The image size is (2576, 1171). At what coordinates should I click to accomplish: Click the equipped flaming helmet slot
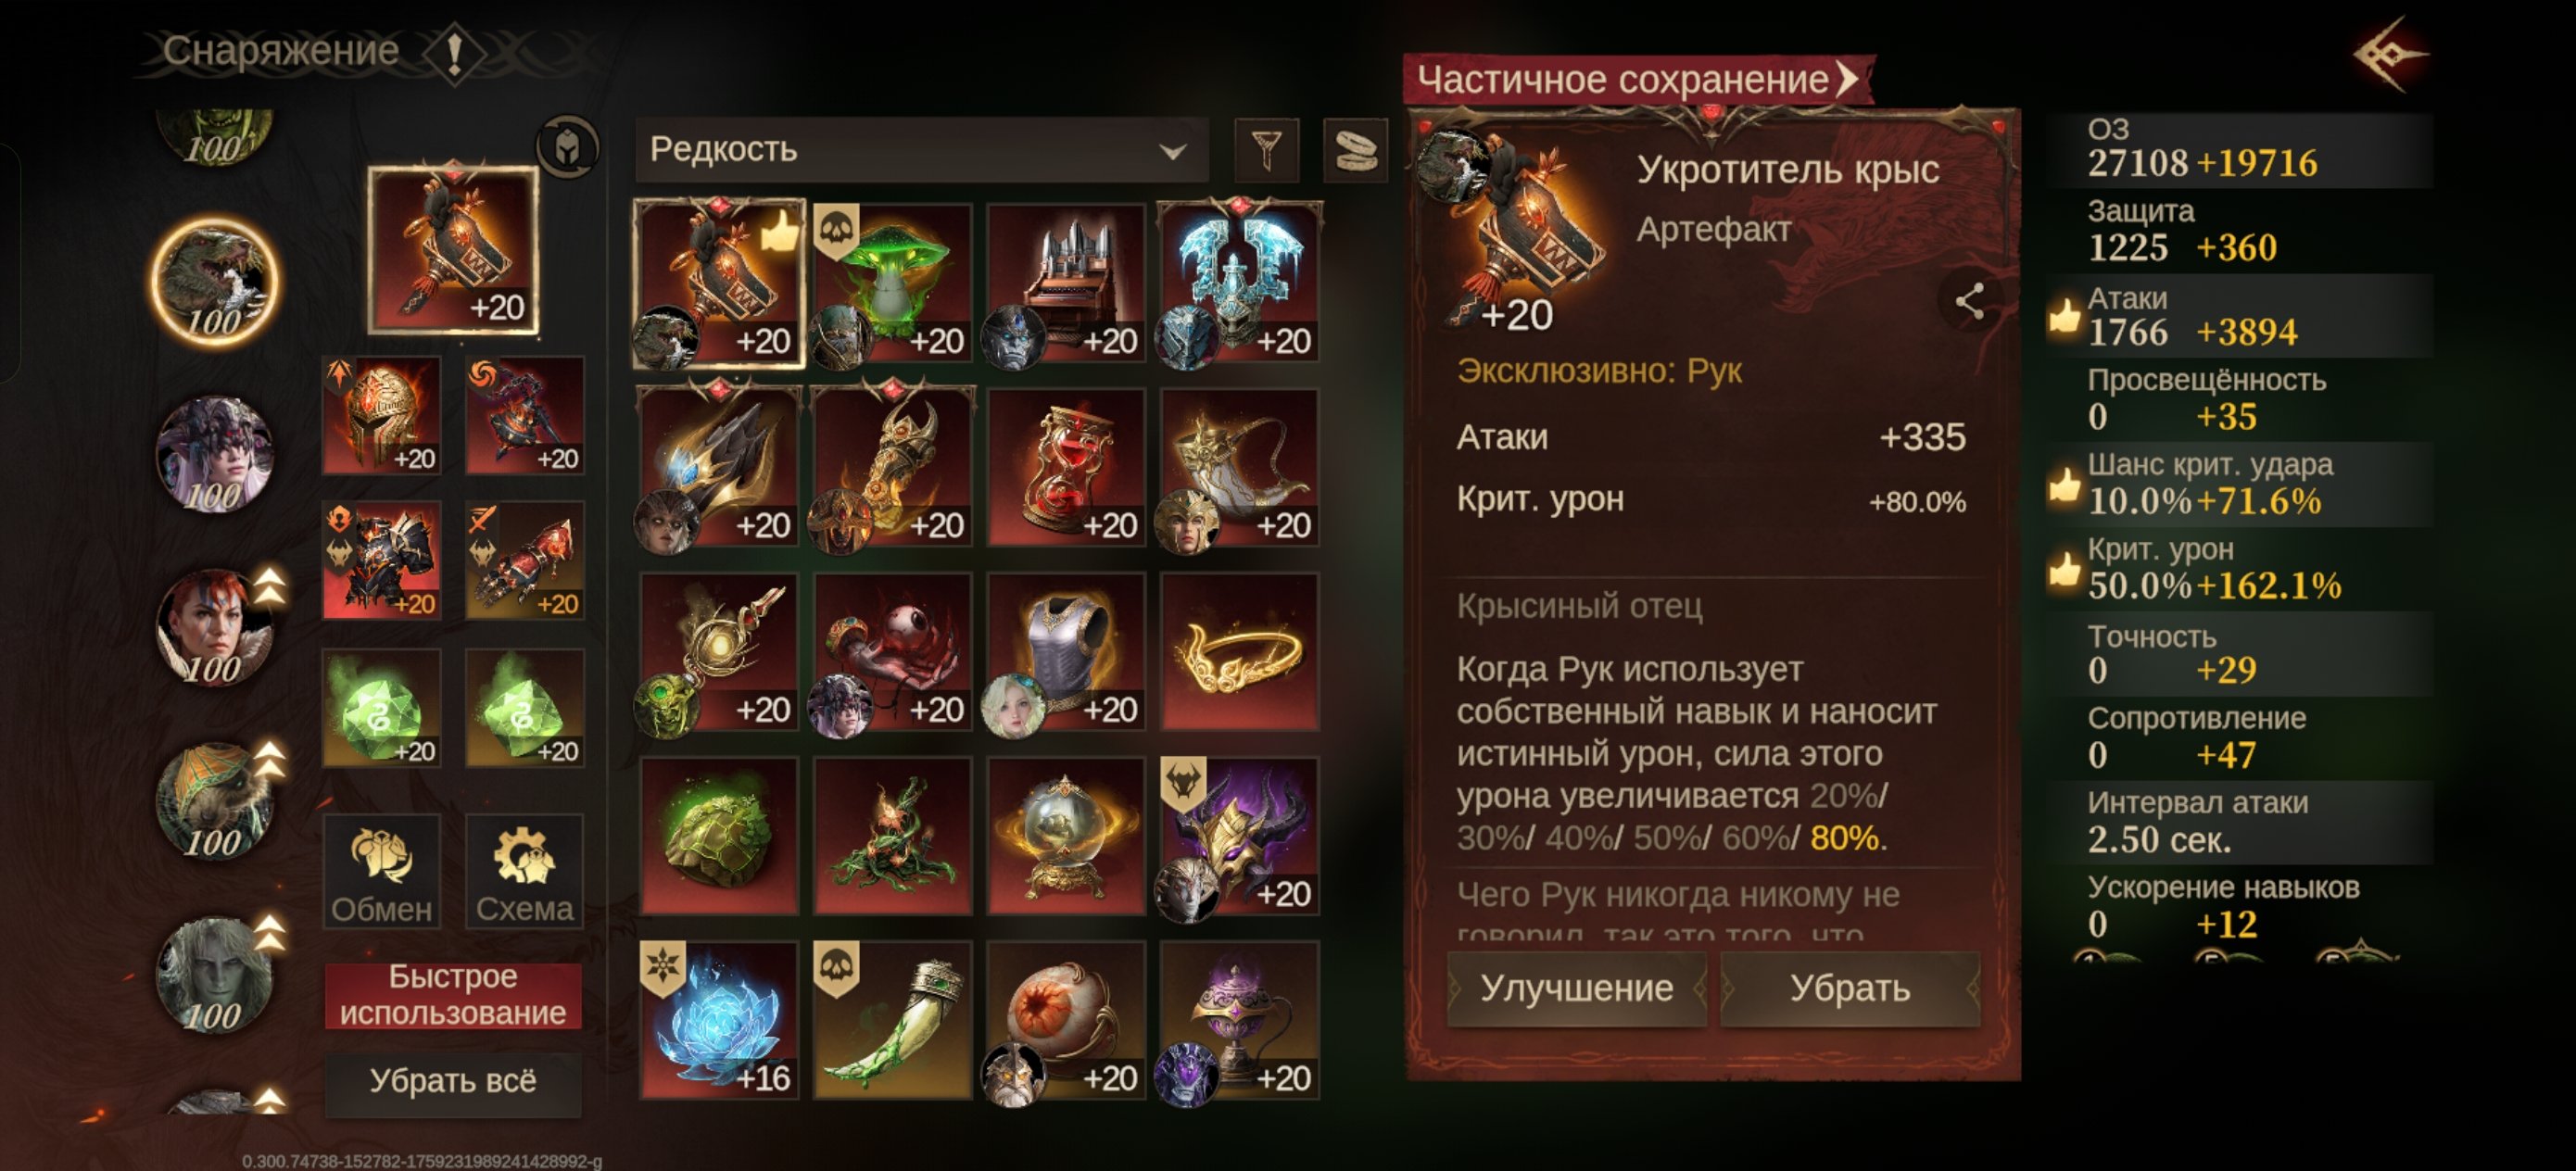(x=382, y=415)
